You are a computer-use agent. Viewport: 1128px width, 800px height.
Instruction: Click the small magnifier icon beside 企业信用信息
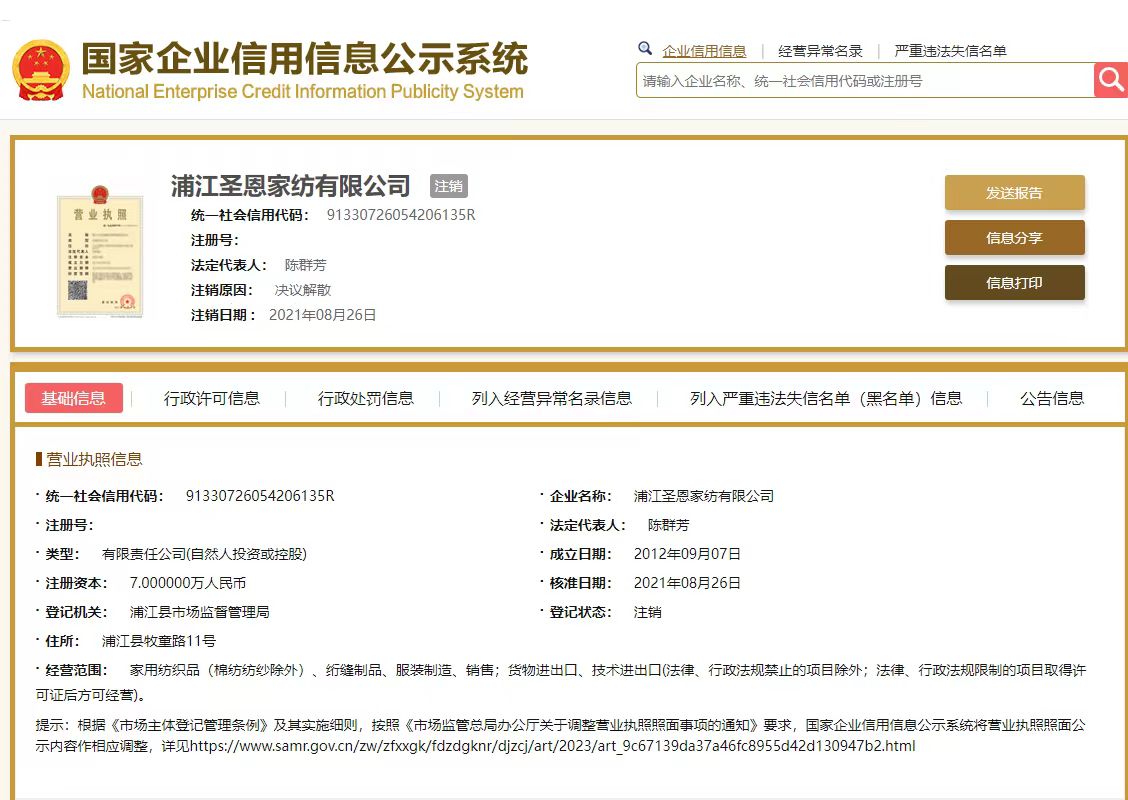pyautogui.click(x=645, y=50)
